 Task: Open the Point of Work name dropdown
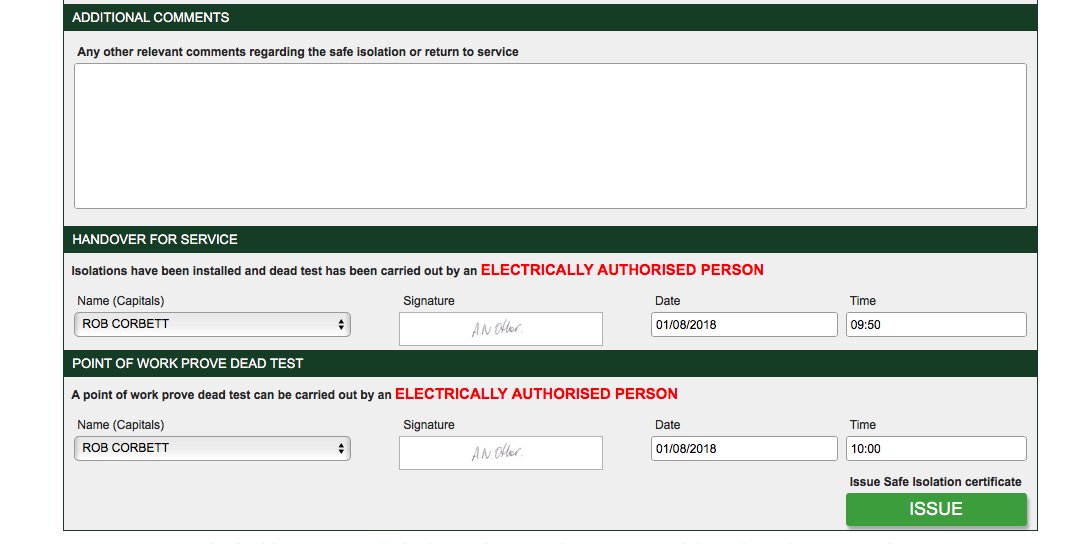pos(212,448)
